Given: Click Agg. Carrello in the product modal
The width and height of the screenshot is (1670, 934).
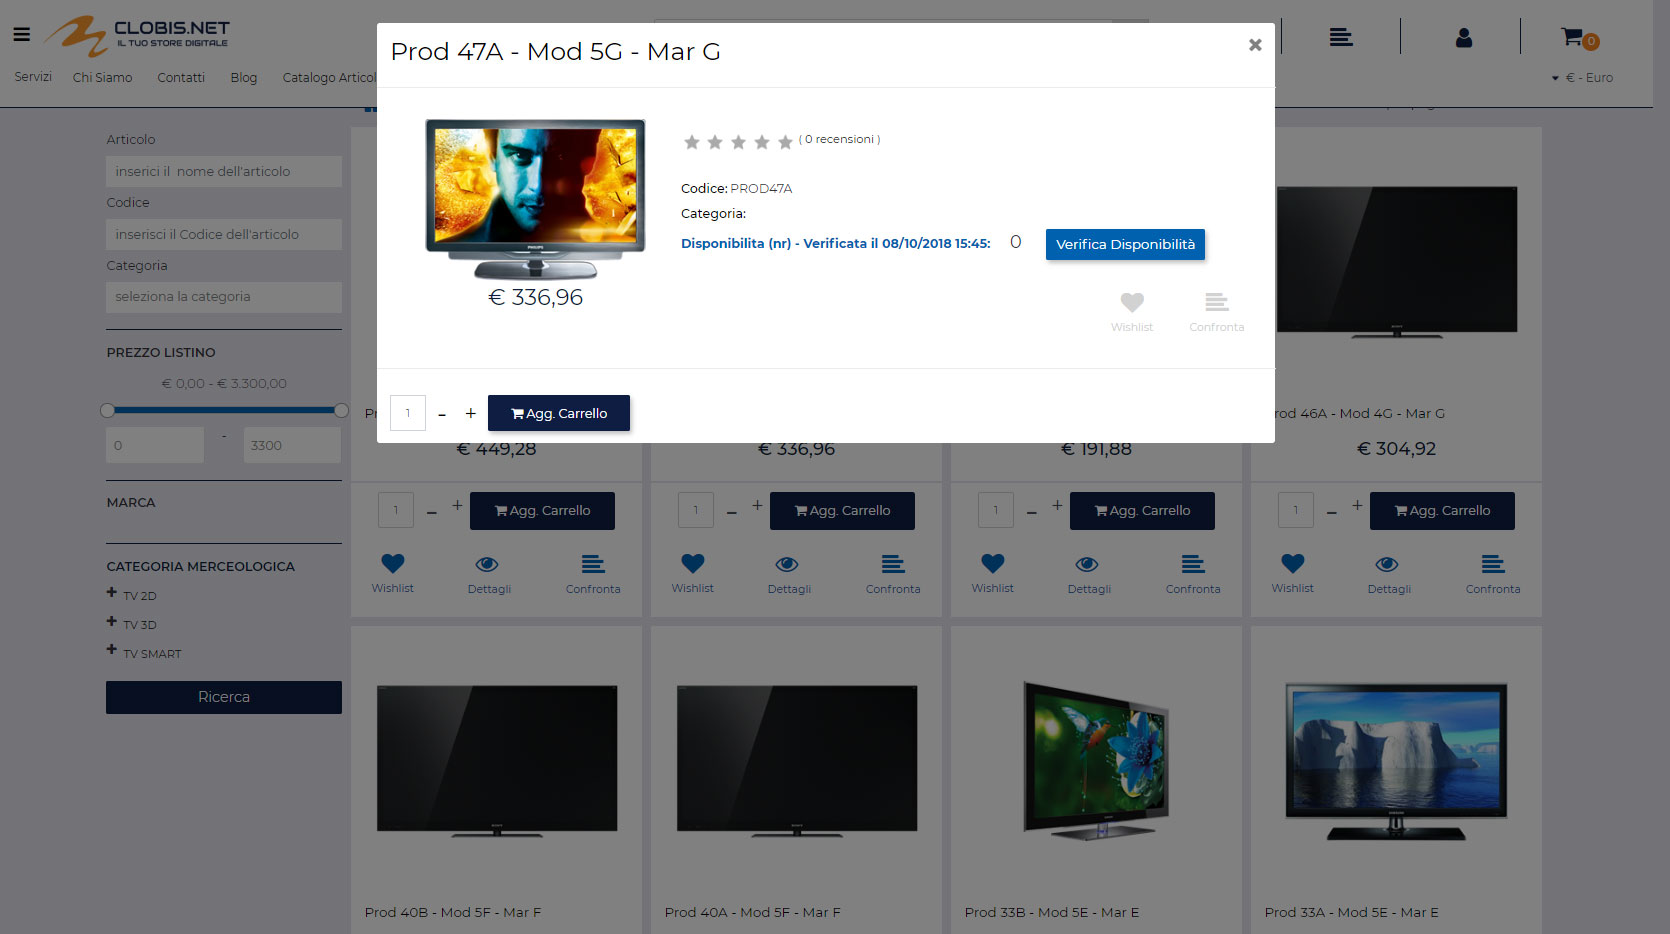Looking at the screenshot, I should [x=559, y=413].
